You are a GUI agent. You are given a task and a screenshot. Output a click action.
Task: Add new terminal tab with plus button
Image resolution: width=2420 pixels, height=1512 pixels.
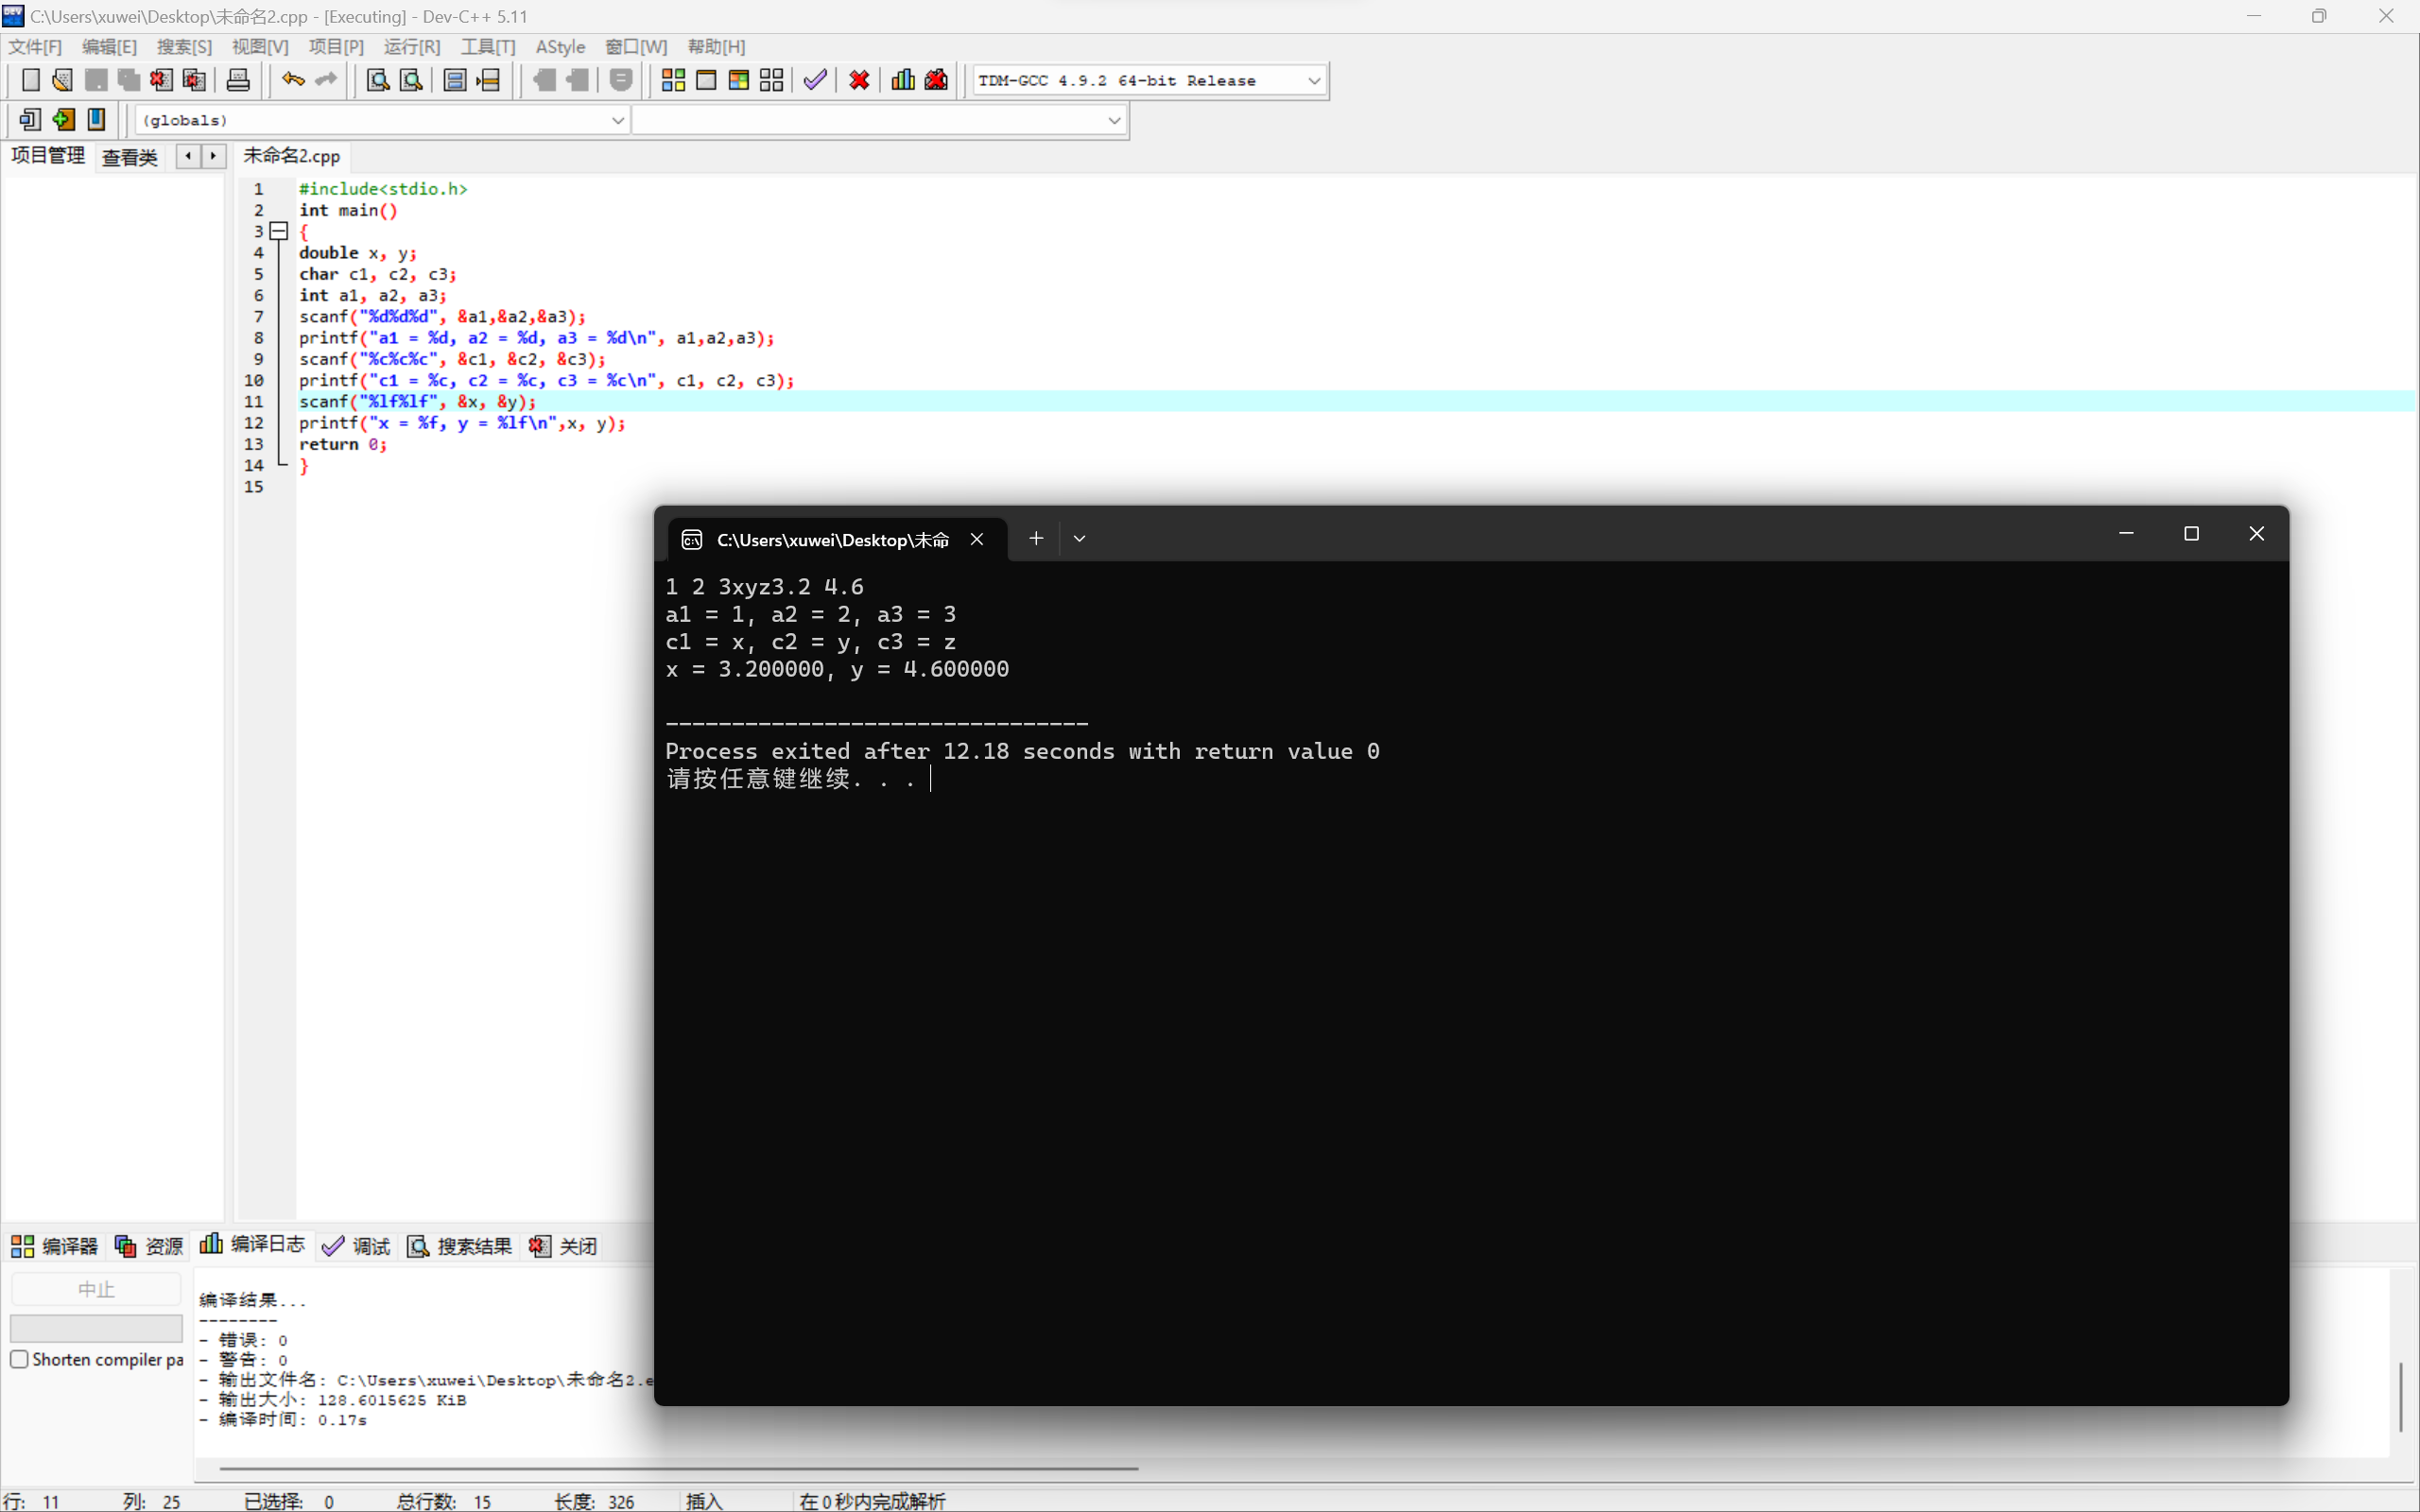coord(1036,539)
